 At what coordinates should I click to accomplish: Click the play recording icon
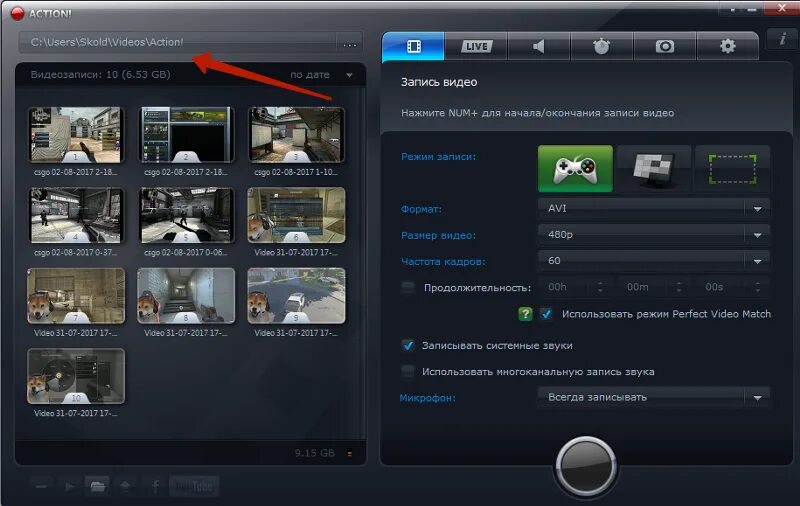pyautogui.click(x=69, y=487)
